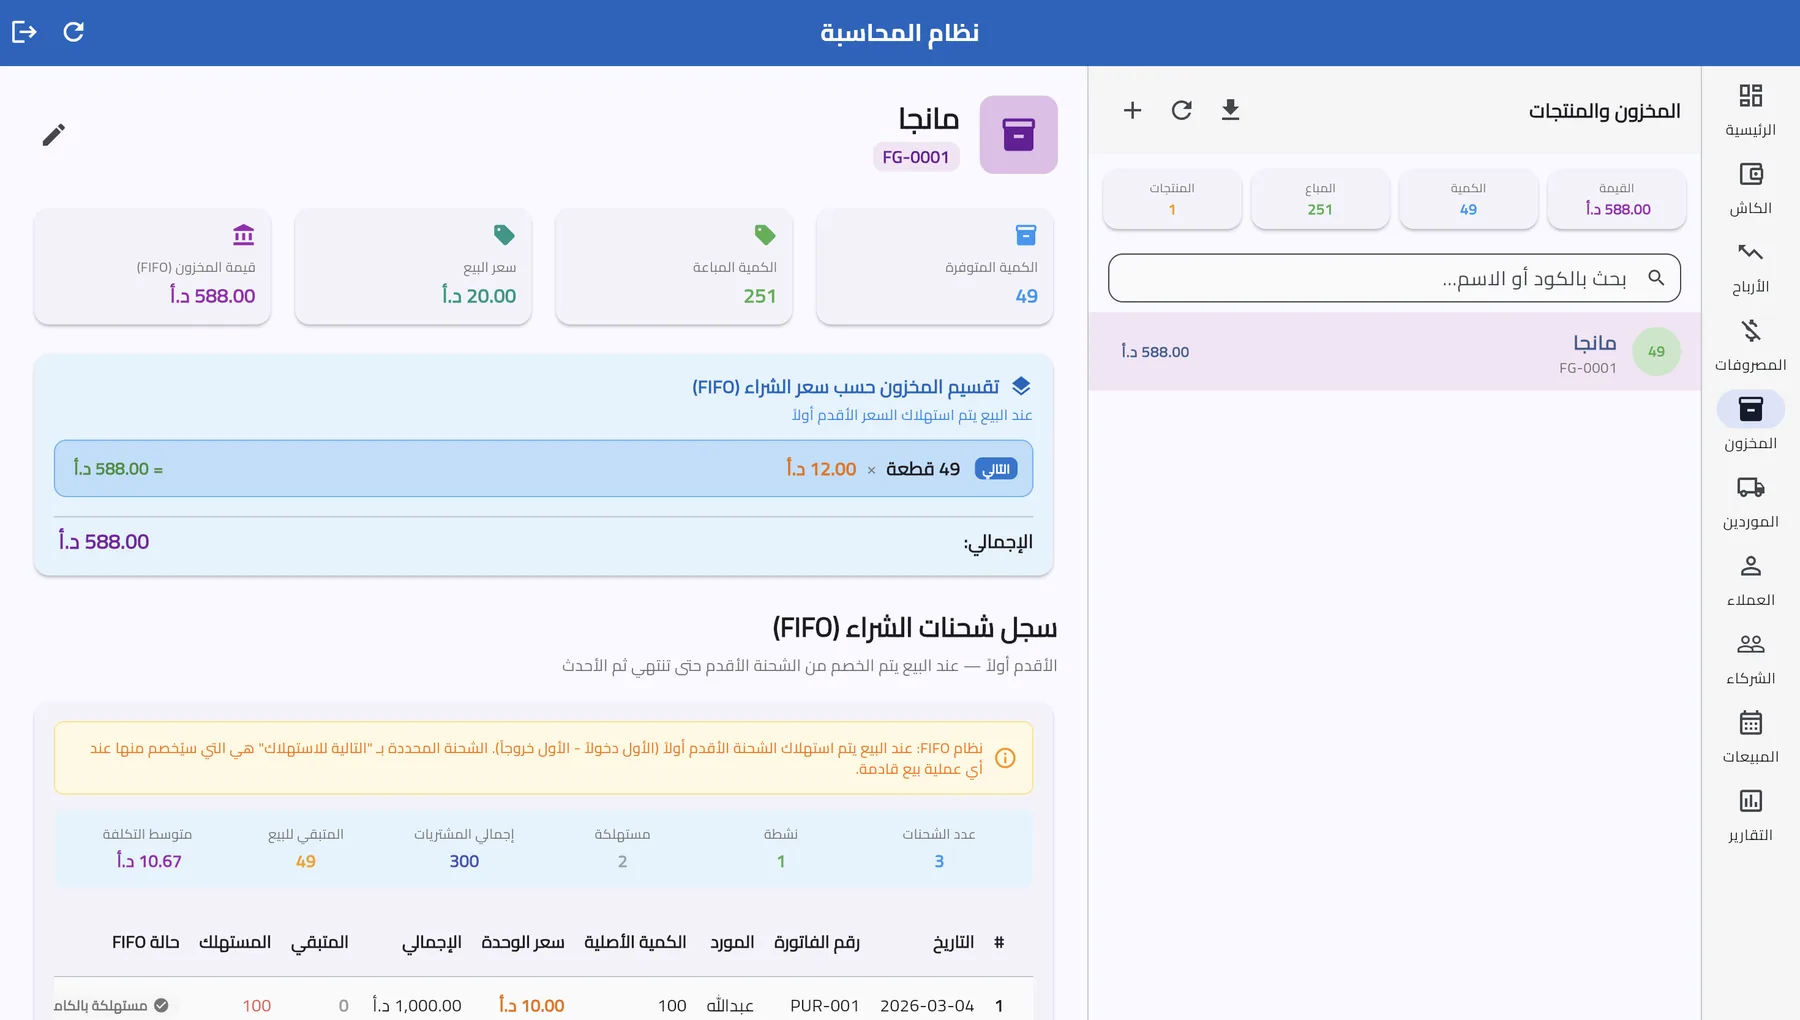Image resolution: width=1800 pixels, height=1020 pixels.
Task: Go to the الكاش section
Action: point(1750,189)
